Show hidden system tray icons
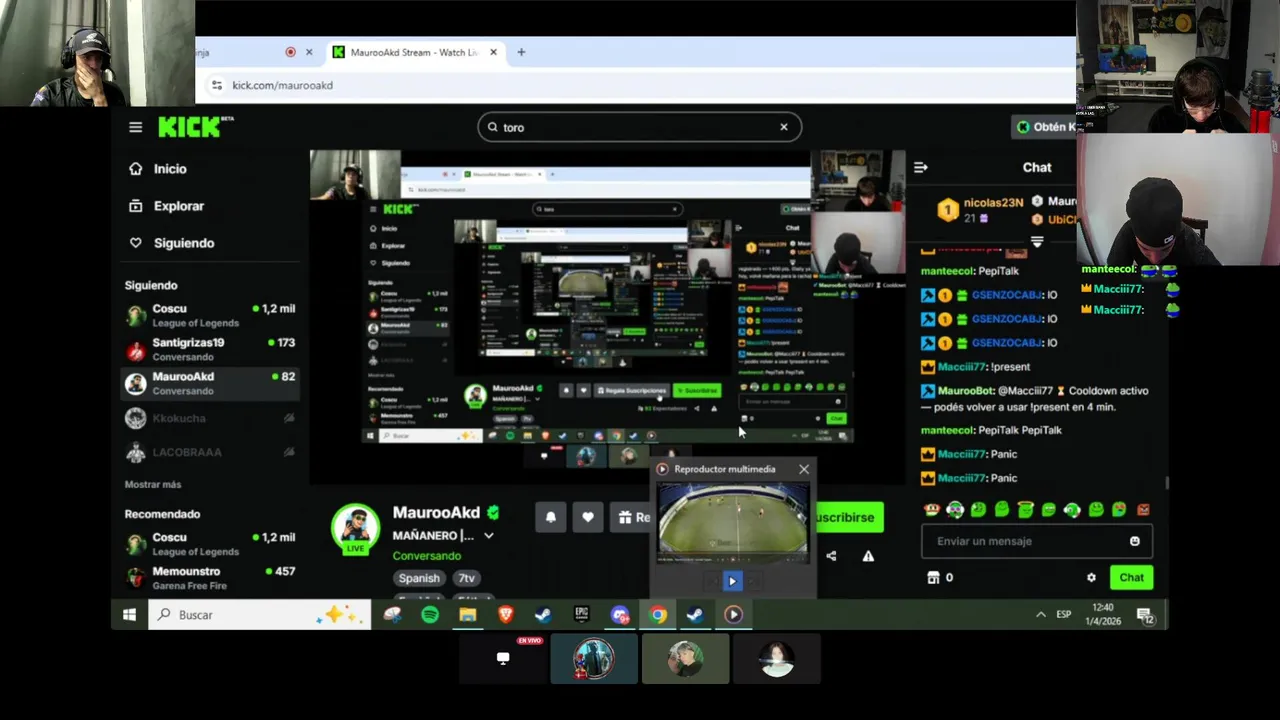 coord(1040,615)
